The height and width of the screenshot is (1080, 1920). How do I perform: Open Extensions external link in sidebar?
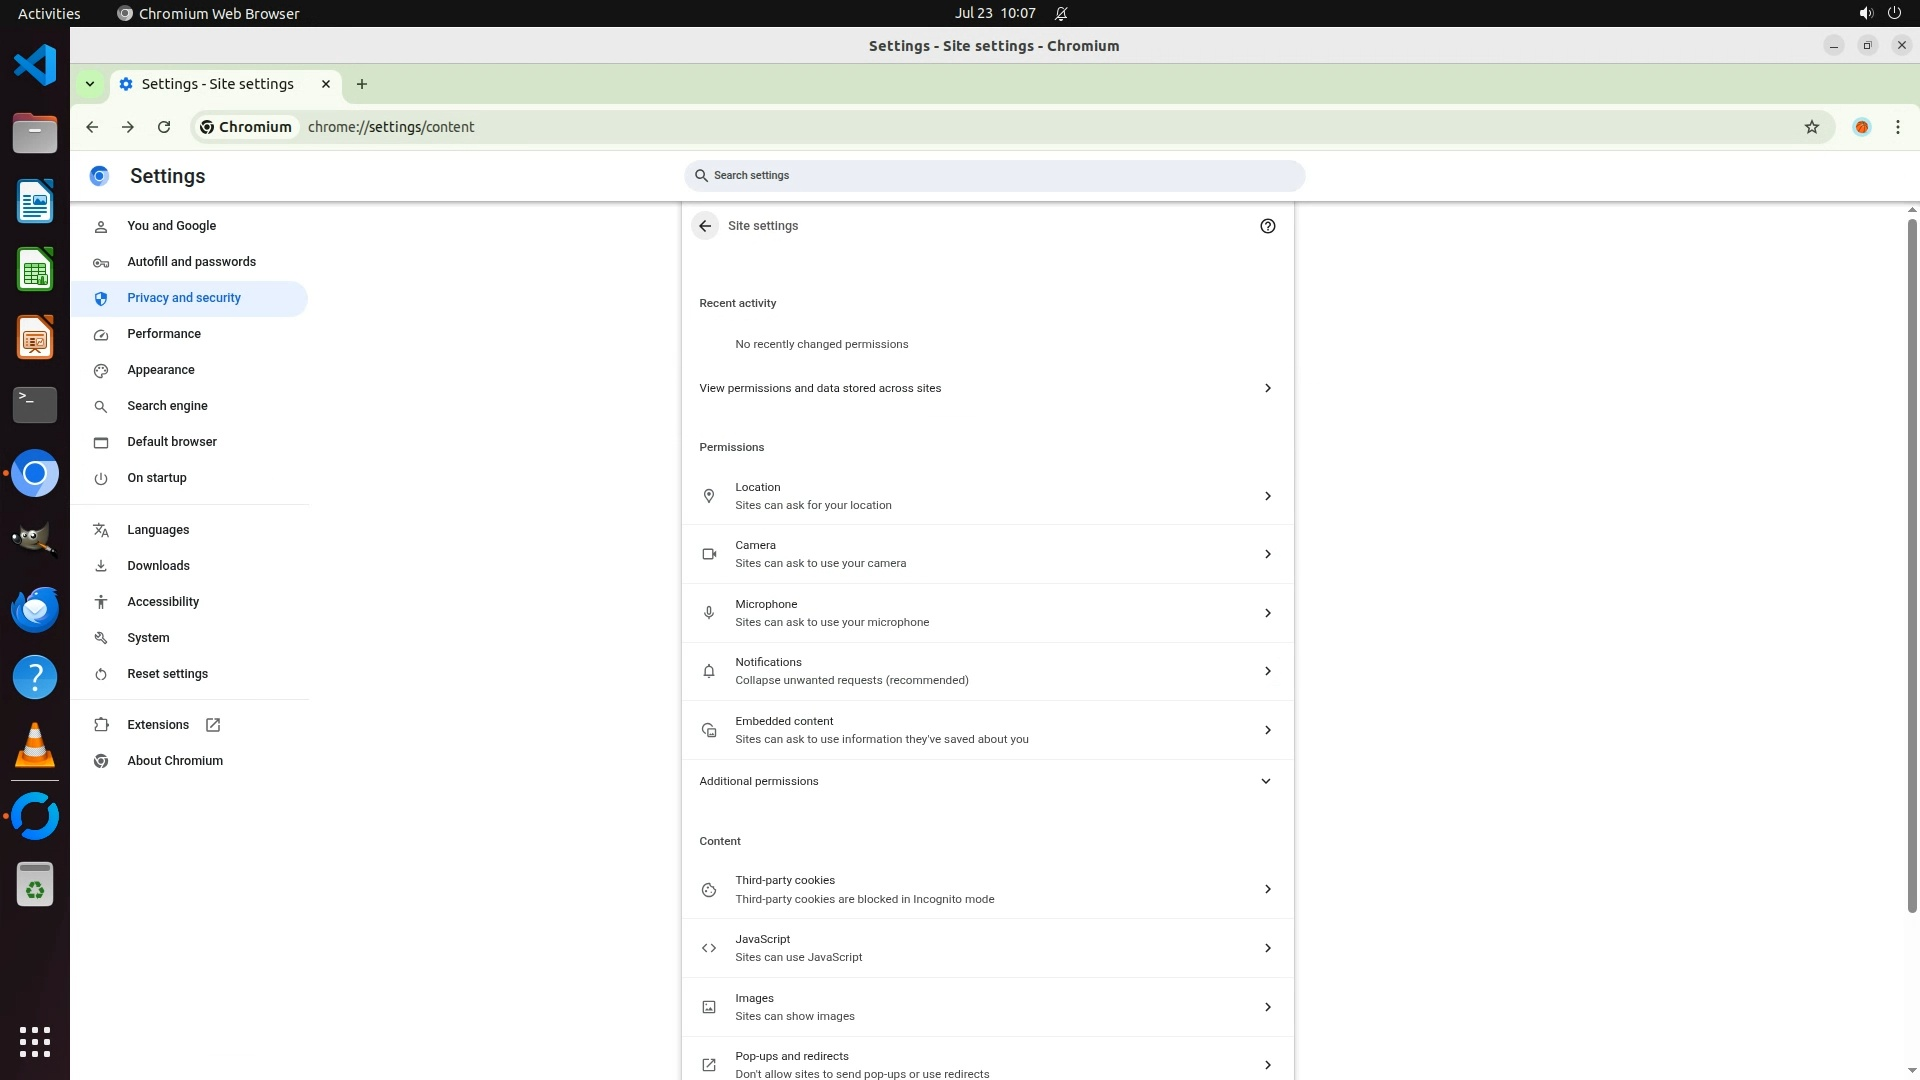point(158,725)
